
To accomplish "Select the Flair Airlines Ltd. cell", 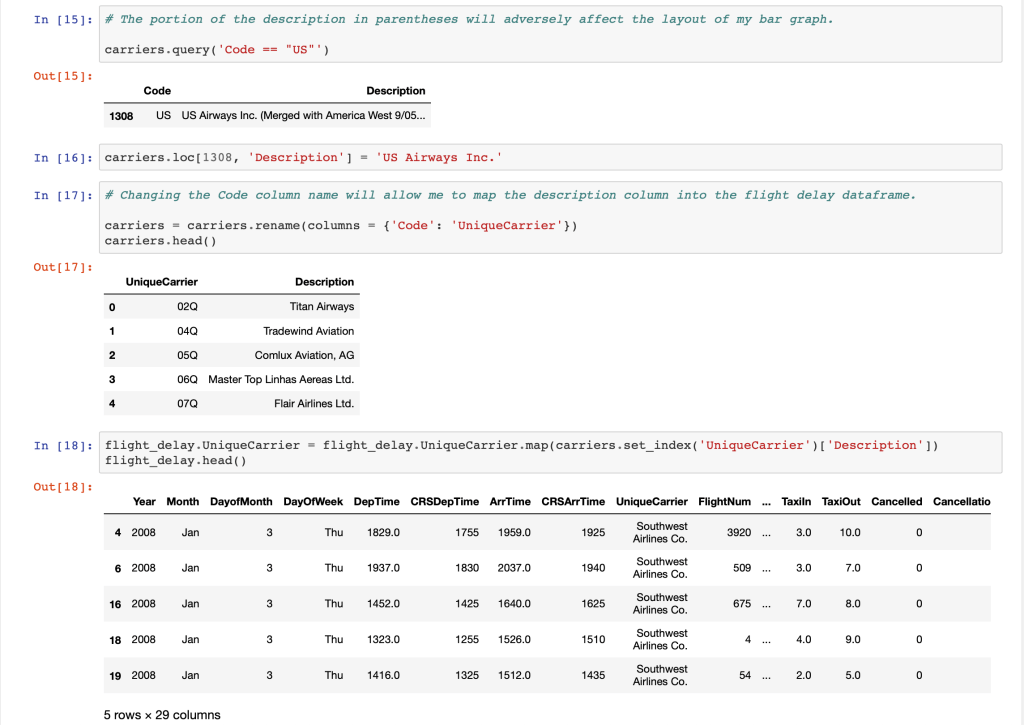I will pos(313,403).
